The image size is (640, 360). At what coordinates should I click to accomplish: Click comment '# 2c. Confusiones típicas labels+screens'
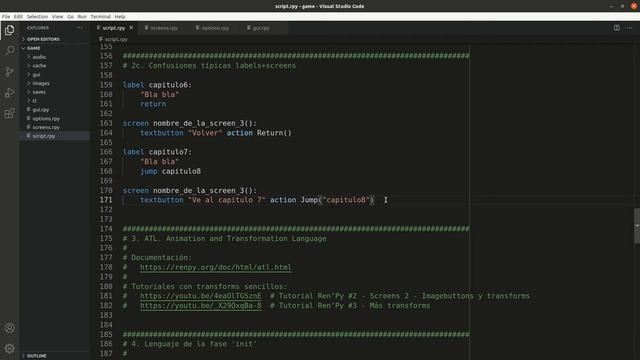point(209,66)
